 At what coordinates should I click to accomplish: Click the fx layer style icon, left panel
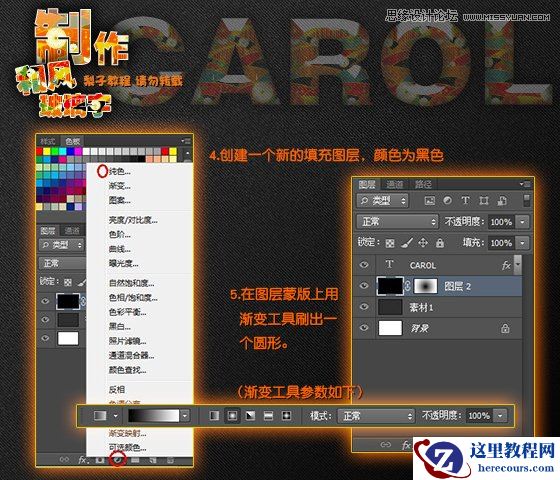tap(82, 460)
